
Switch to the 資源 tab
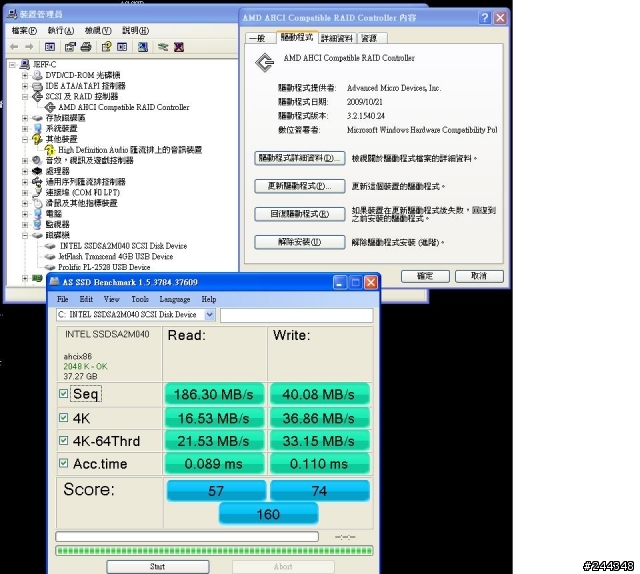[370, 38]
